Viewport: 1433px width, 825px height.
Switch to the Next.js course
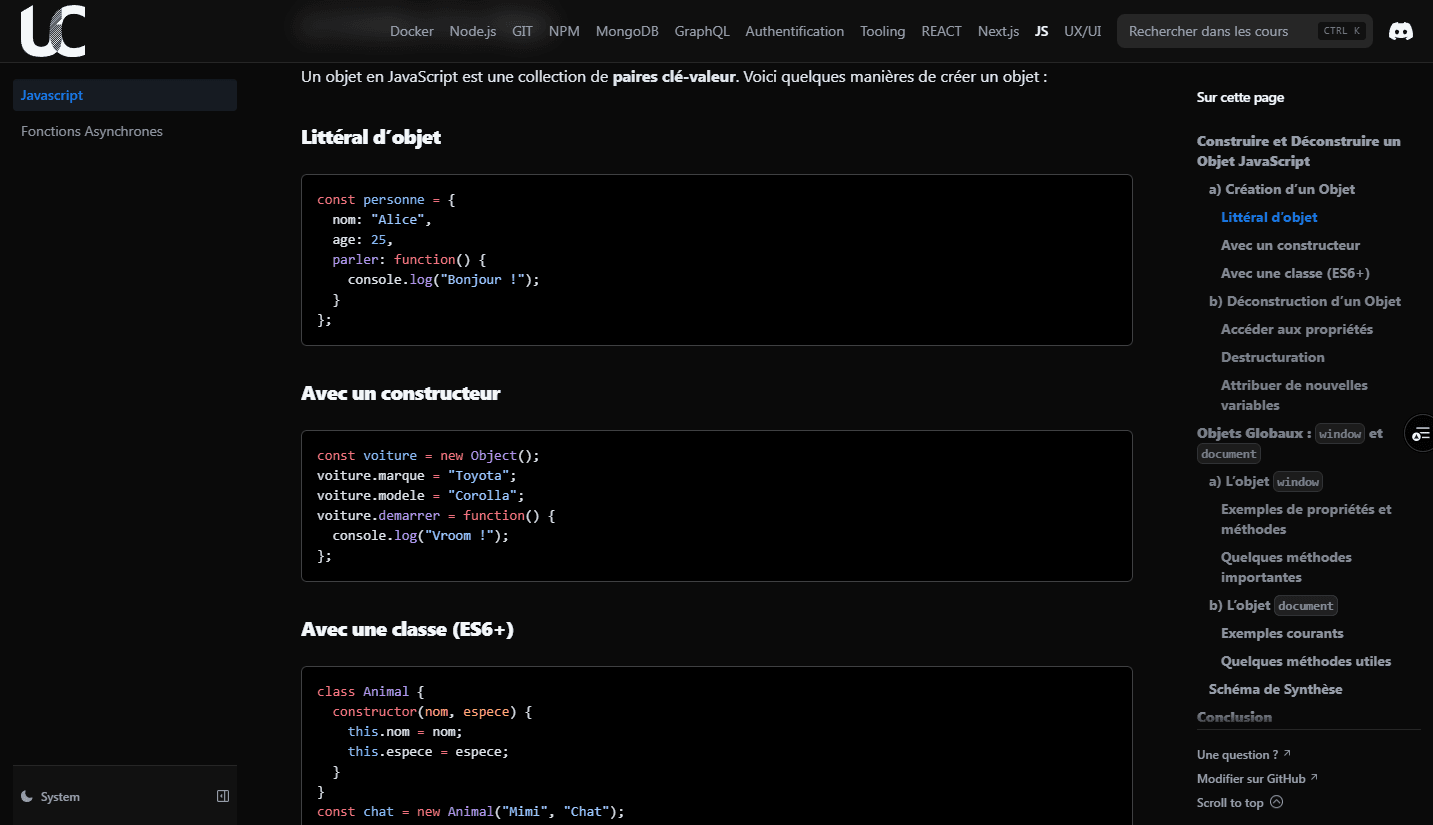(998, 31)
